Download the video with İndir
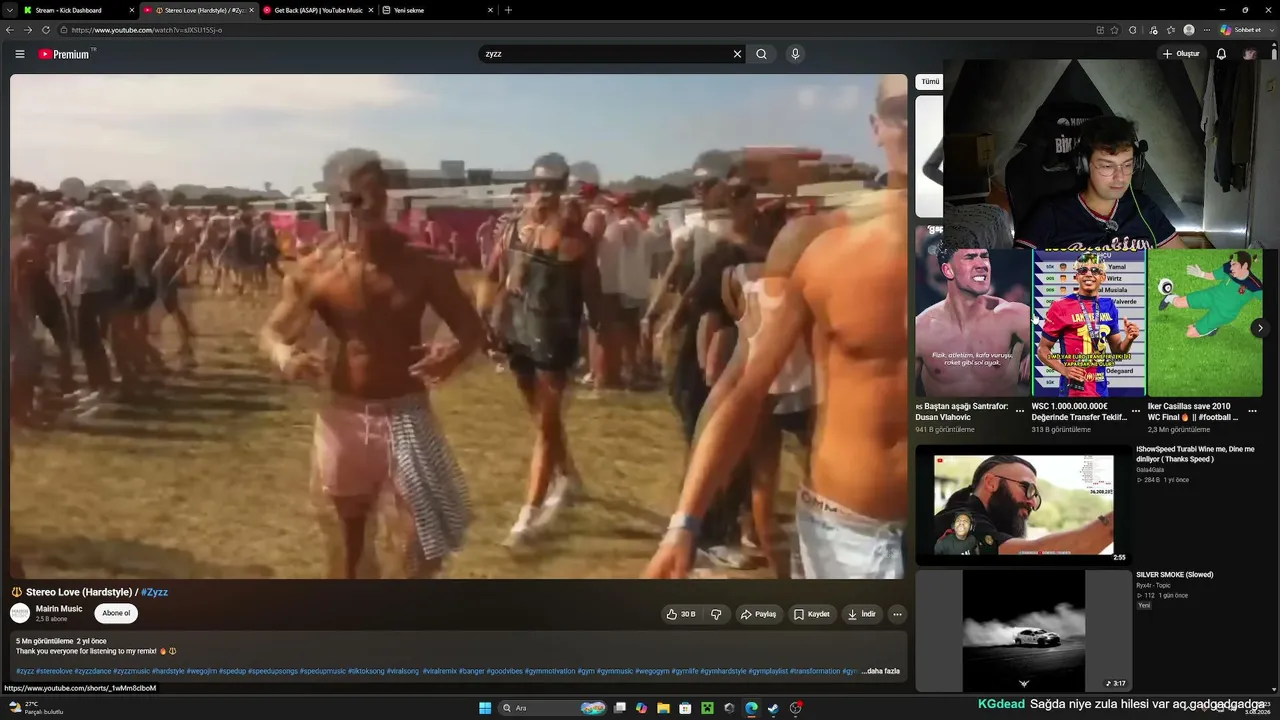 [x=862, y=614]
